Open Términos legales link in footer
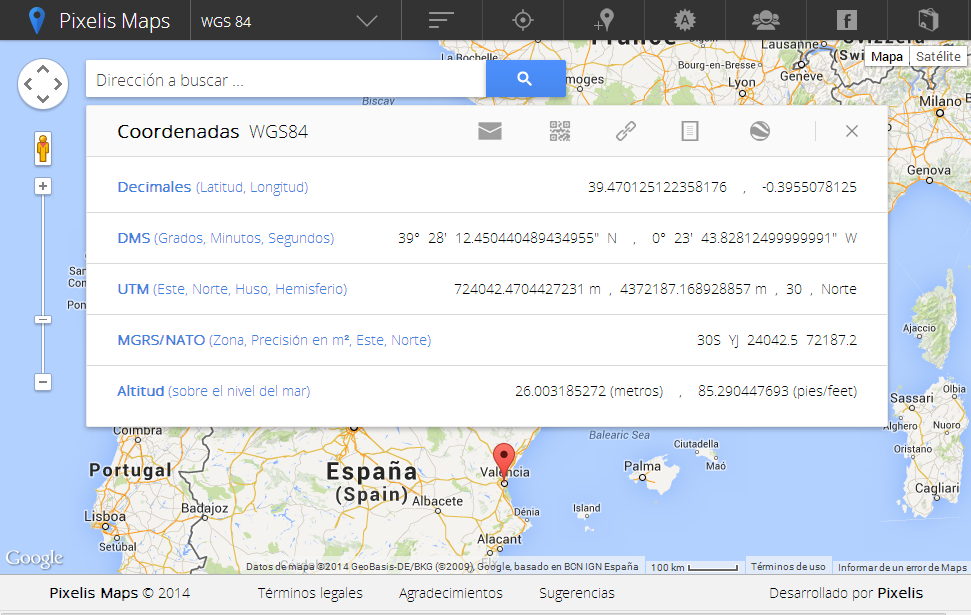The width and height of the screenshot is (971, 615). point(310,593)
